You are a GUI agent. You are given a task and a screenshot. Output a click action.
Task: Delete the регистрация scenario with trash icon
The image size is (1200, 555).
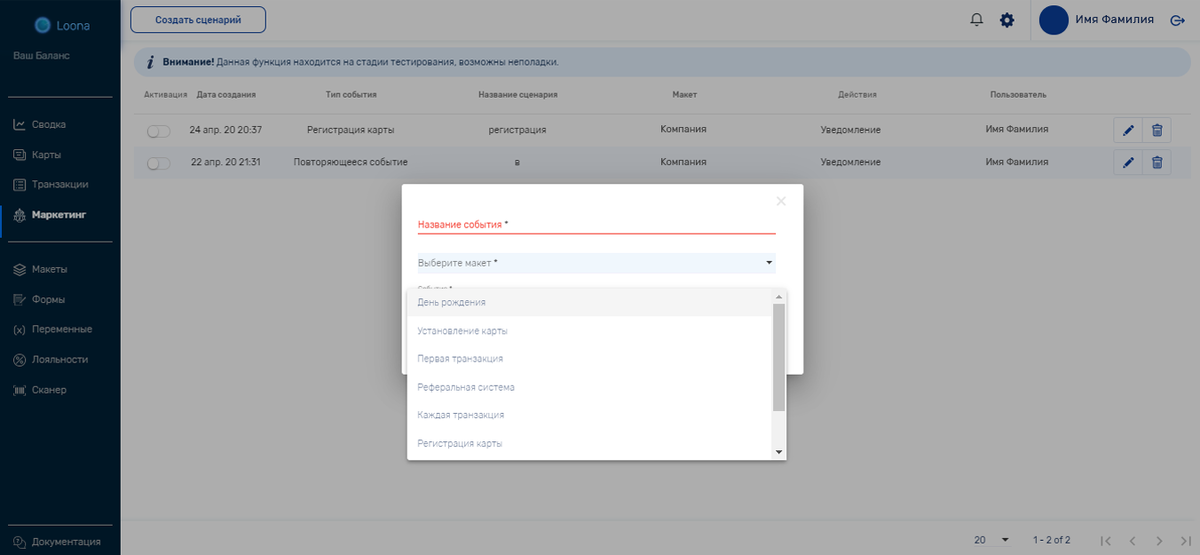tap(1157, 130)
